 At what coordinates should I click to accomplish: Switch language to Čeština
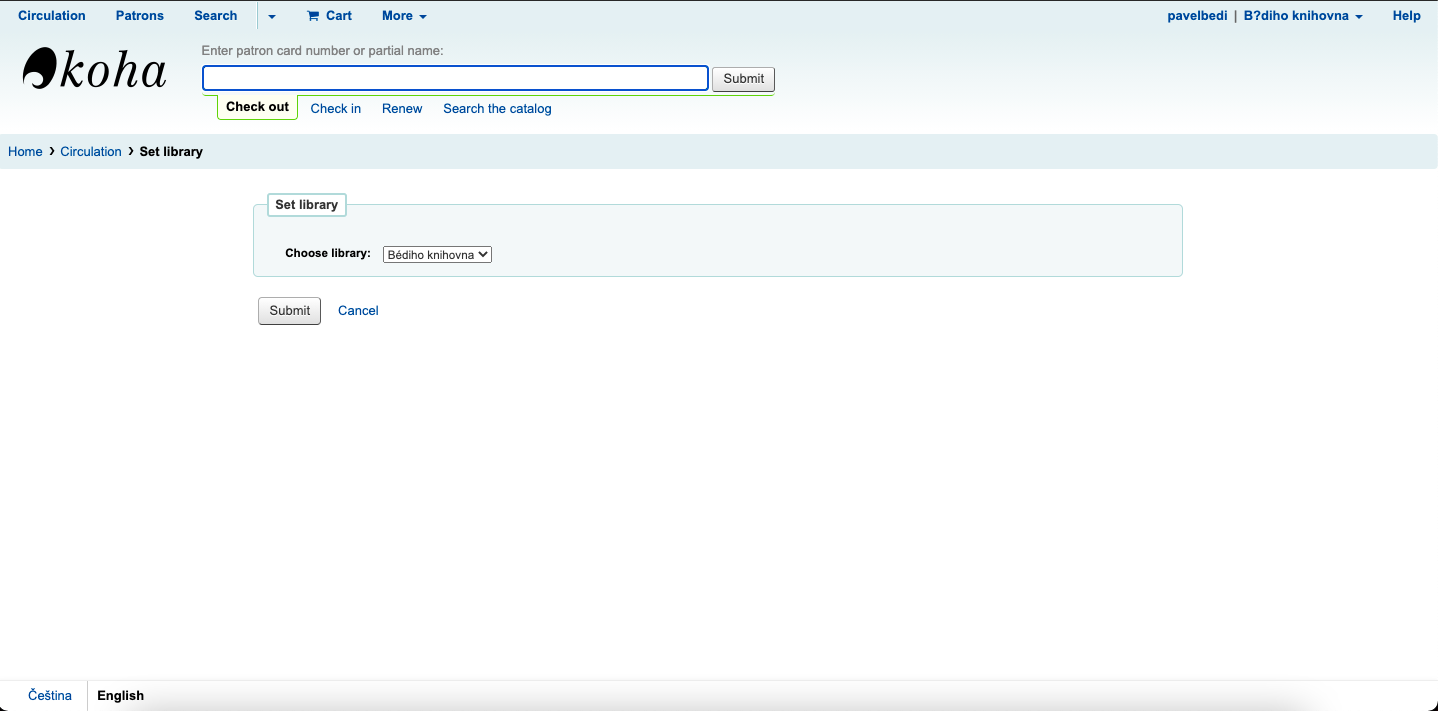[x=50, y=696]
